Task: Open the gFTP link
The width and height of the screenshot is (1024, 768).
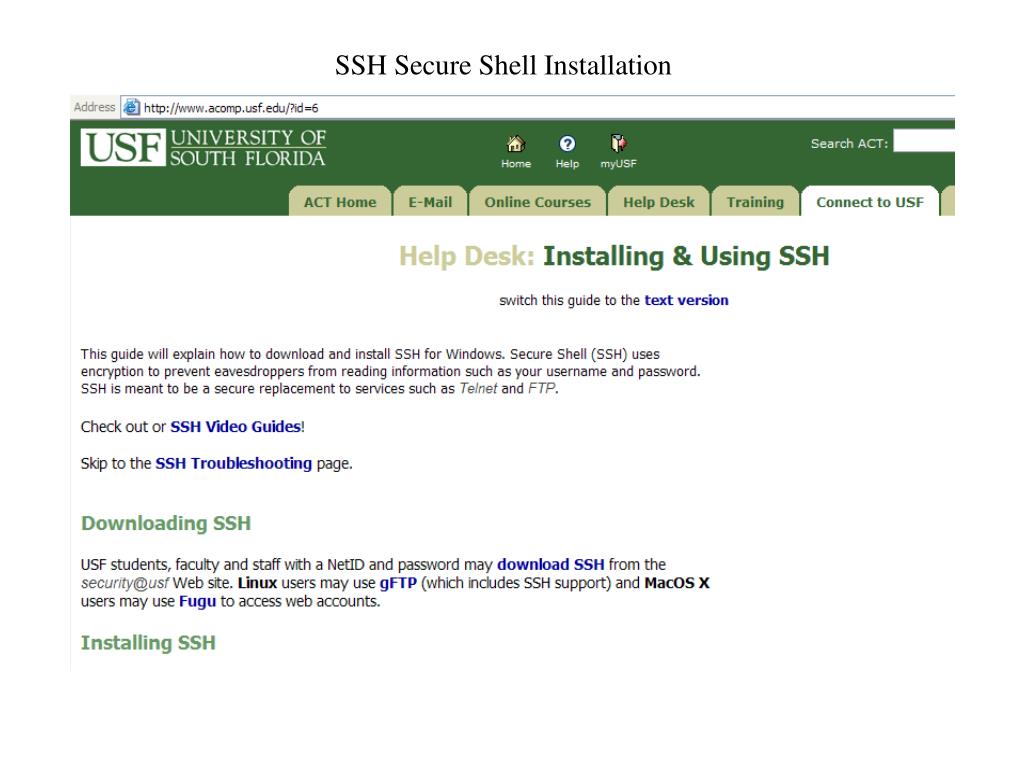Action: (398, 583)
